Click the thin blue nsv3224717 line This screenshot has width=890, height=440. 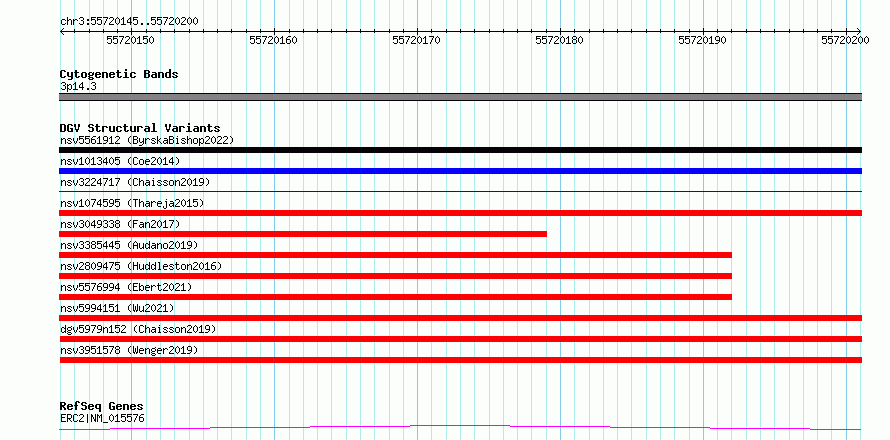click(460, 192)
